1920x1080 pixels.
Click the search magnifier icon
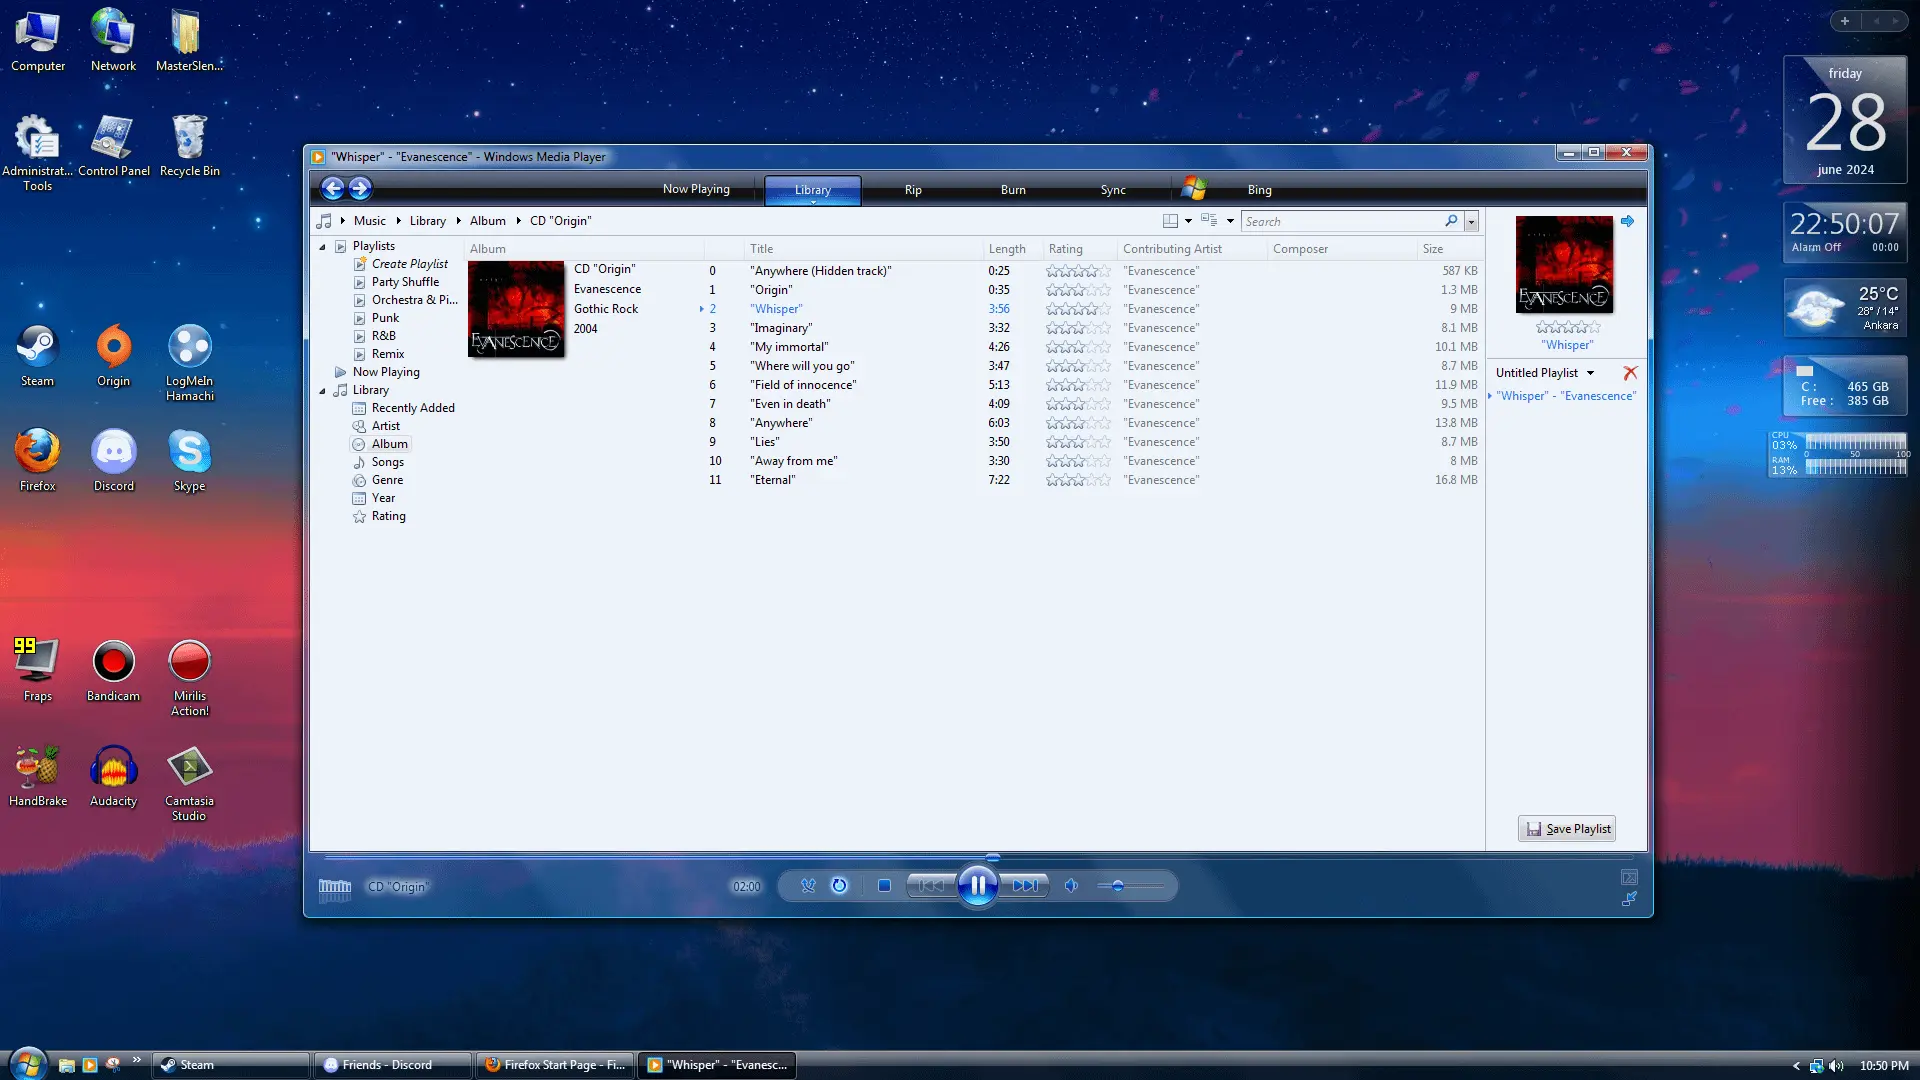pos(1451,221)
